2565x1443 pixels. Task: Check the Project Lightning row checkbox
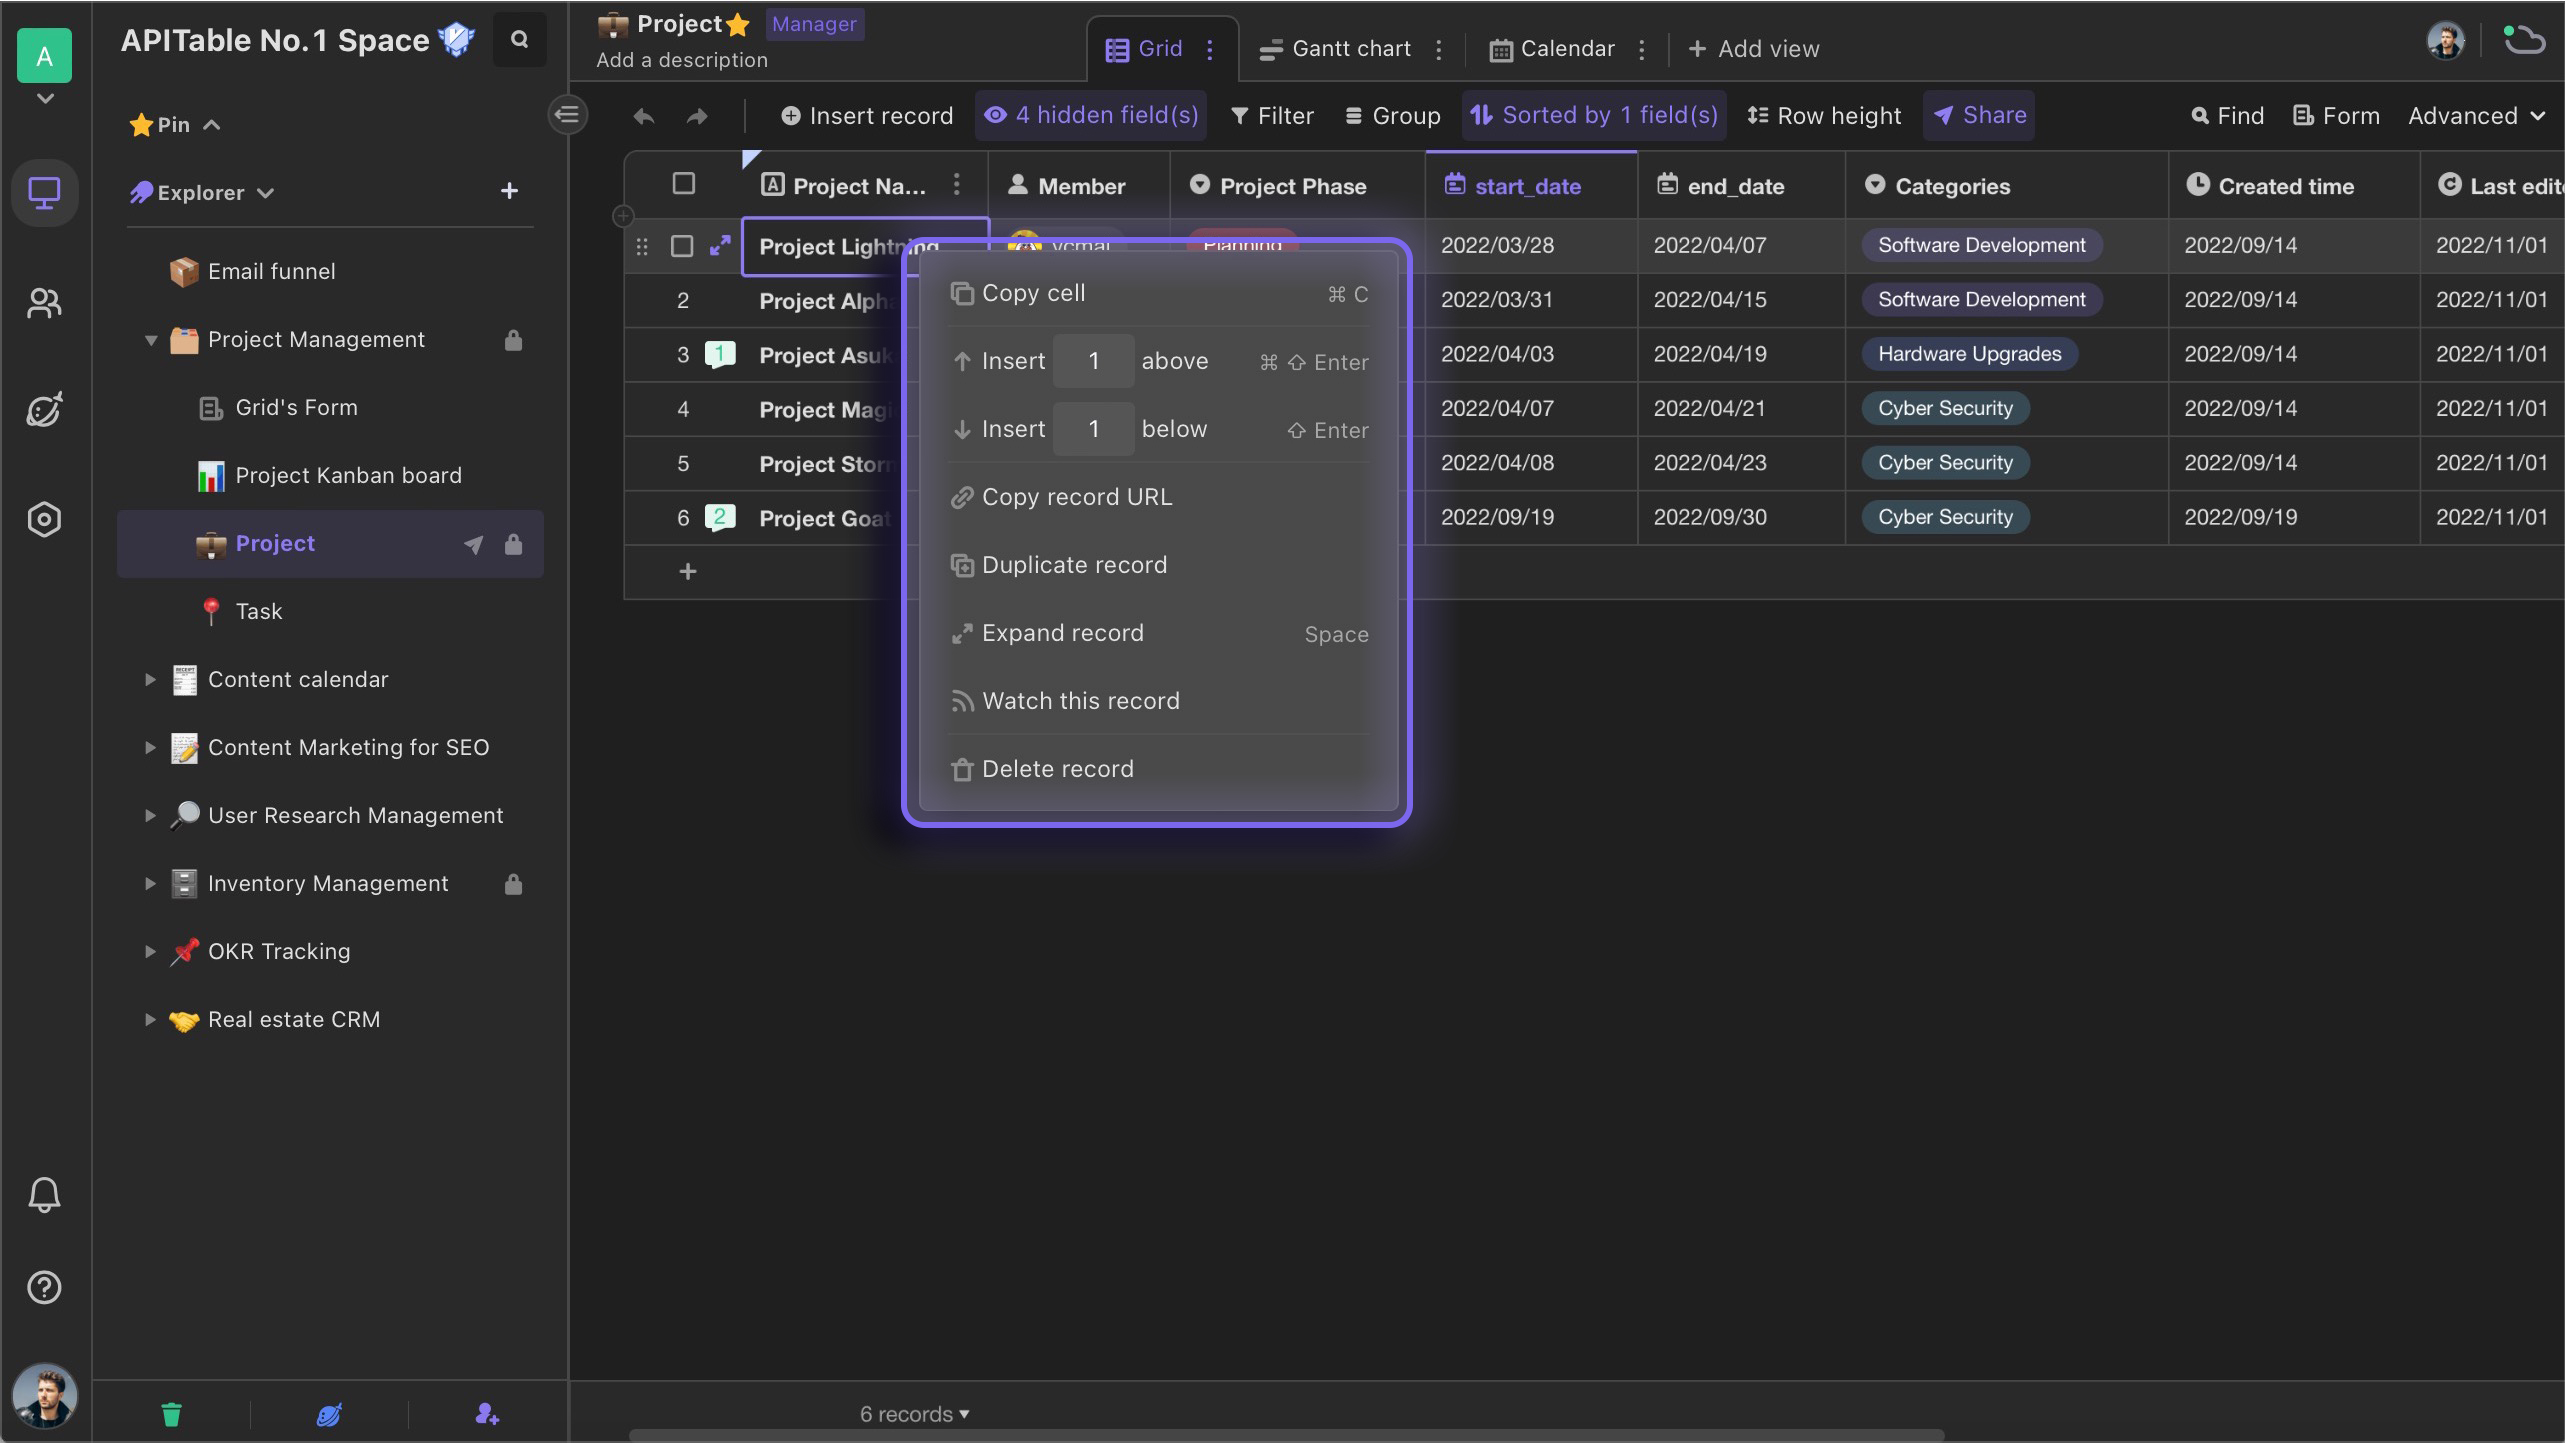coord(682,246)
